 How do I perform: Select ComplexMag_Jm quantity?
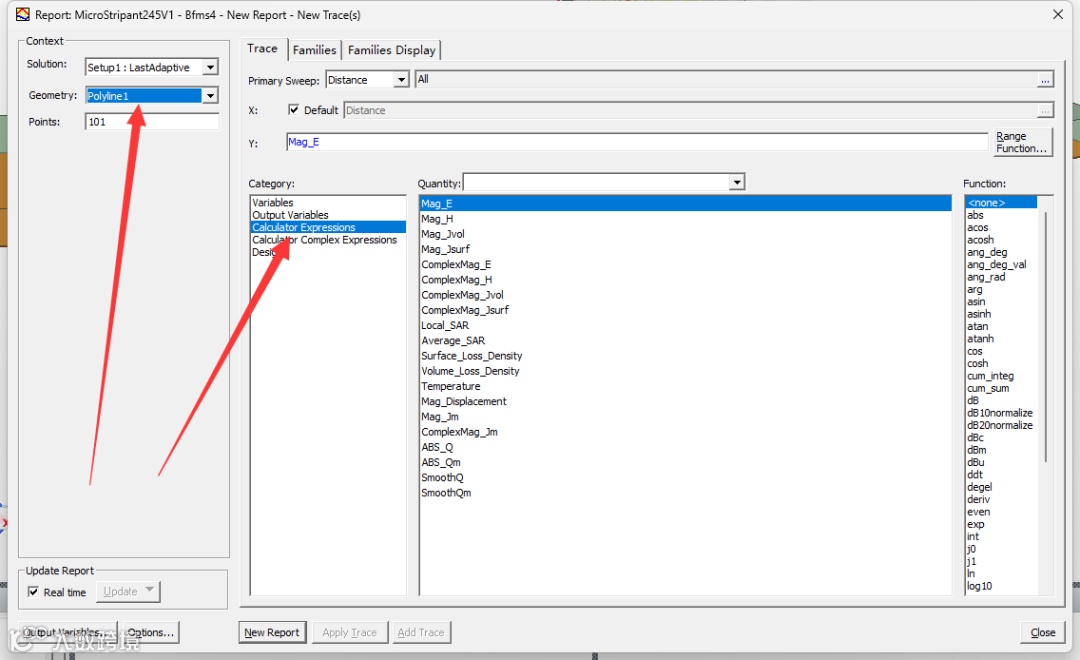pos(459,432)
